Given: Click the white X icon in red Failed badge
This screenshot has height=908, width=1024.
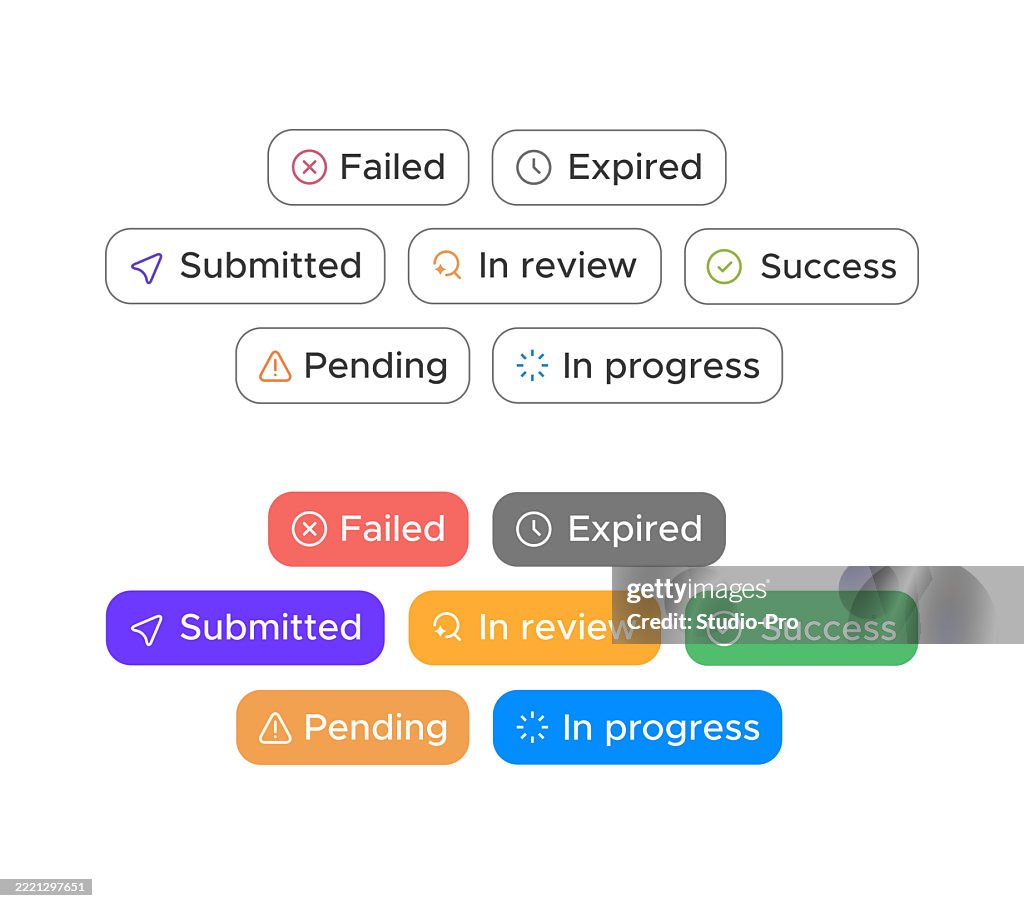Looking at the screenshot, I should coord(309,529).
